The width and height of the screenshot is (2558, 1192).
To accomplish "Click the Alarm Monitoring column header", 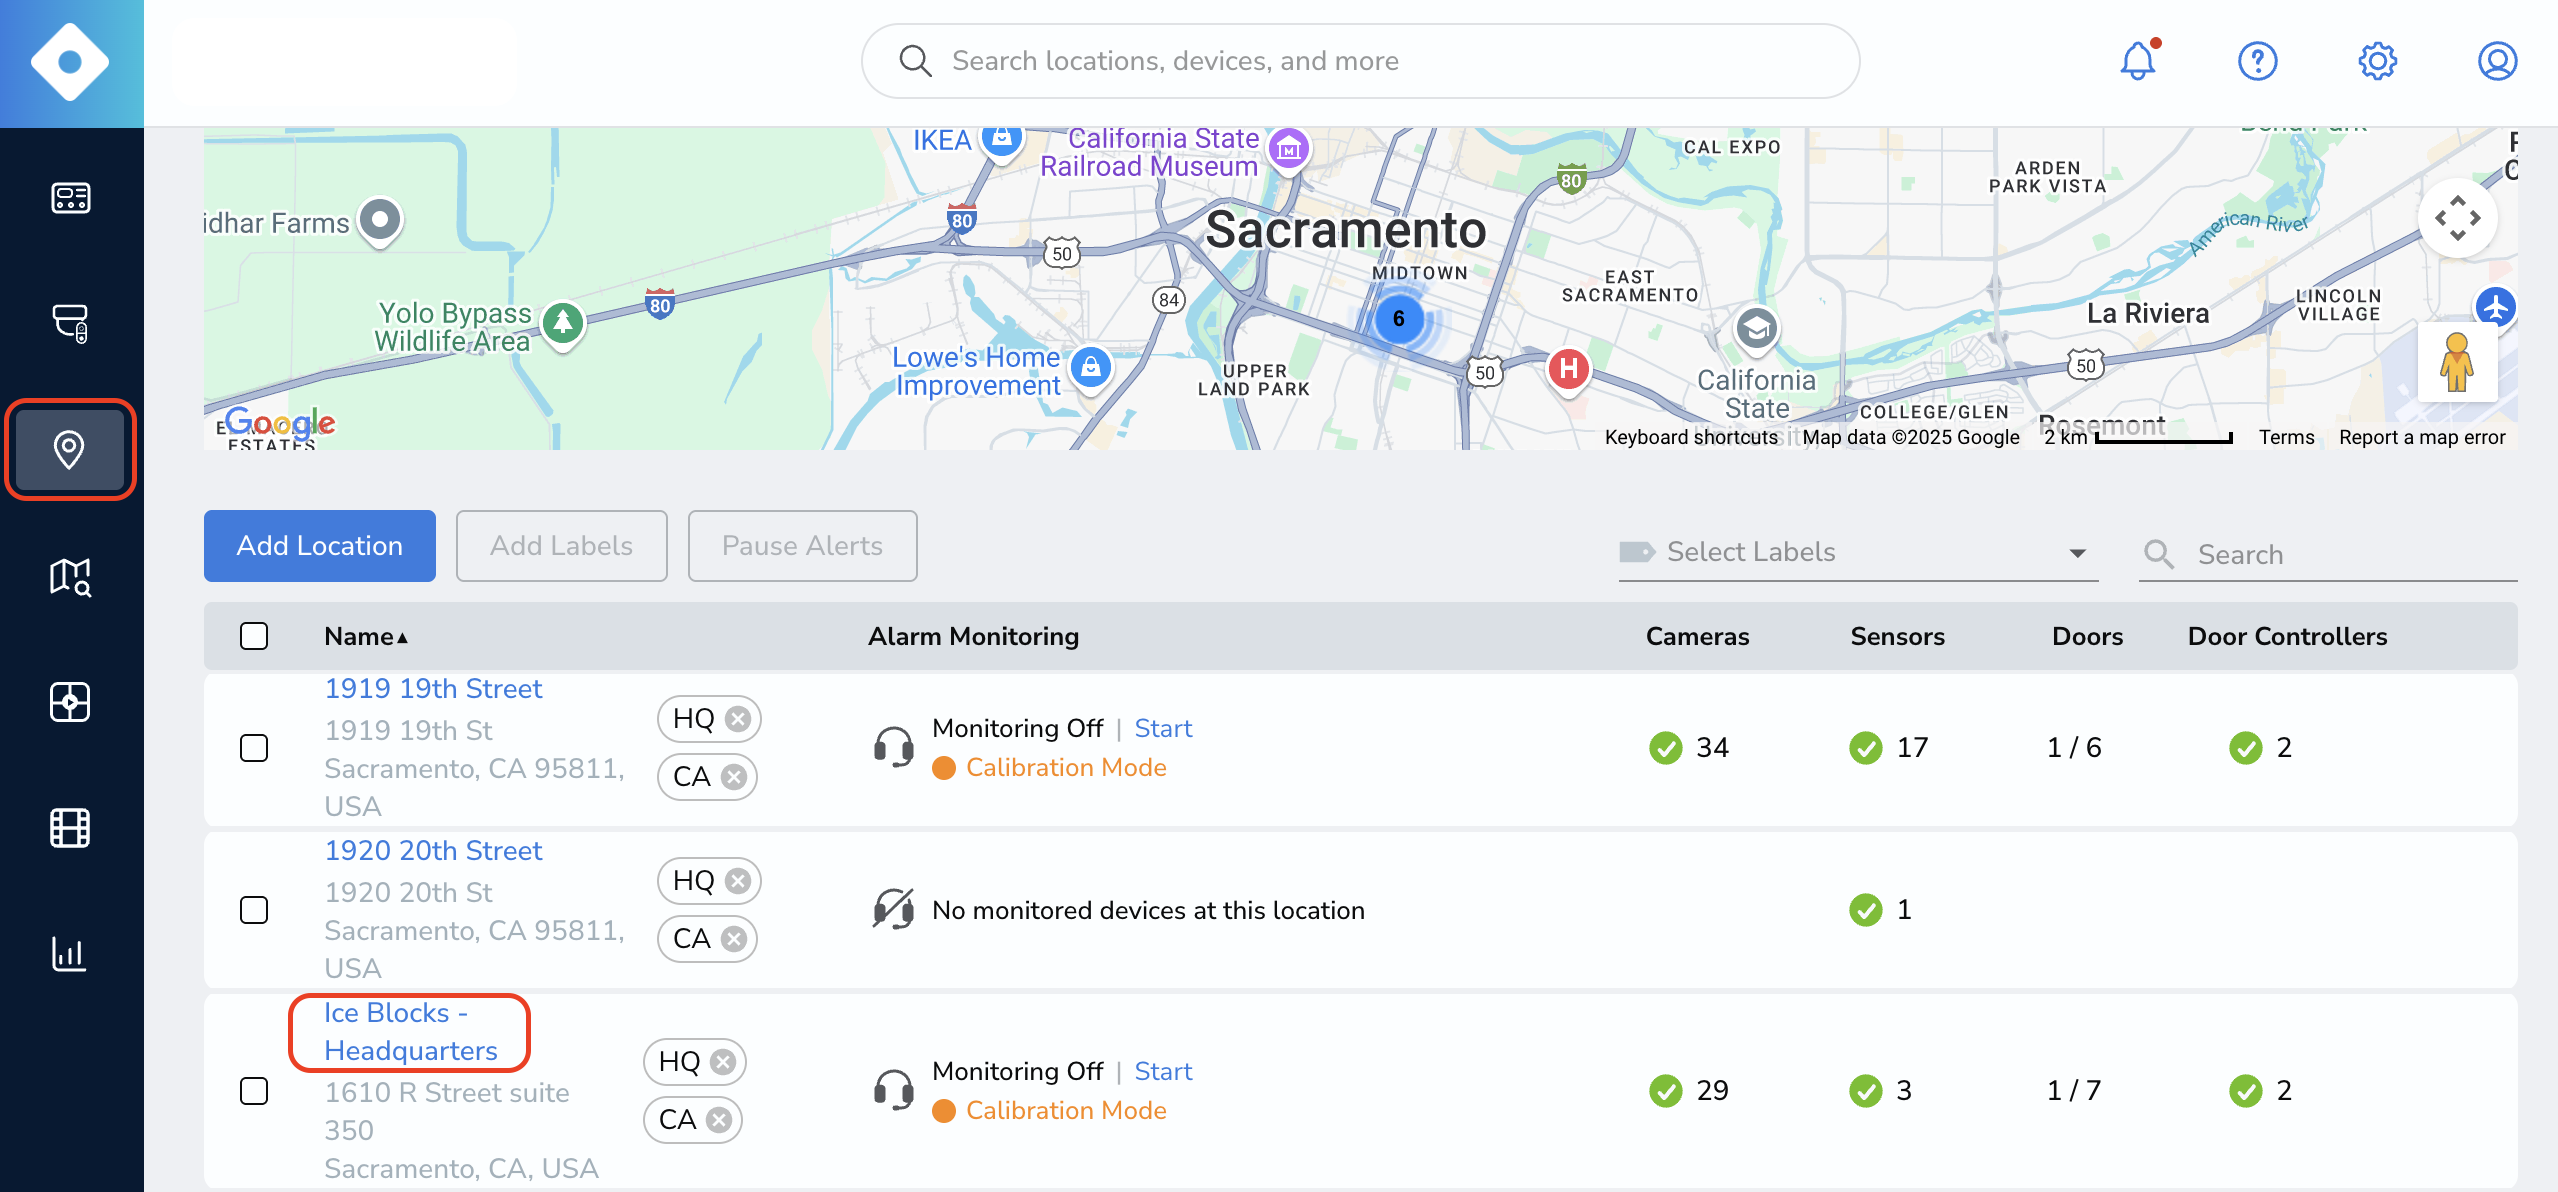I will tap(973, 636).
